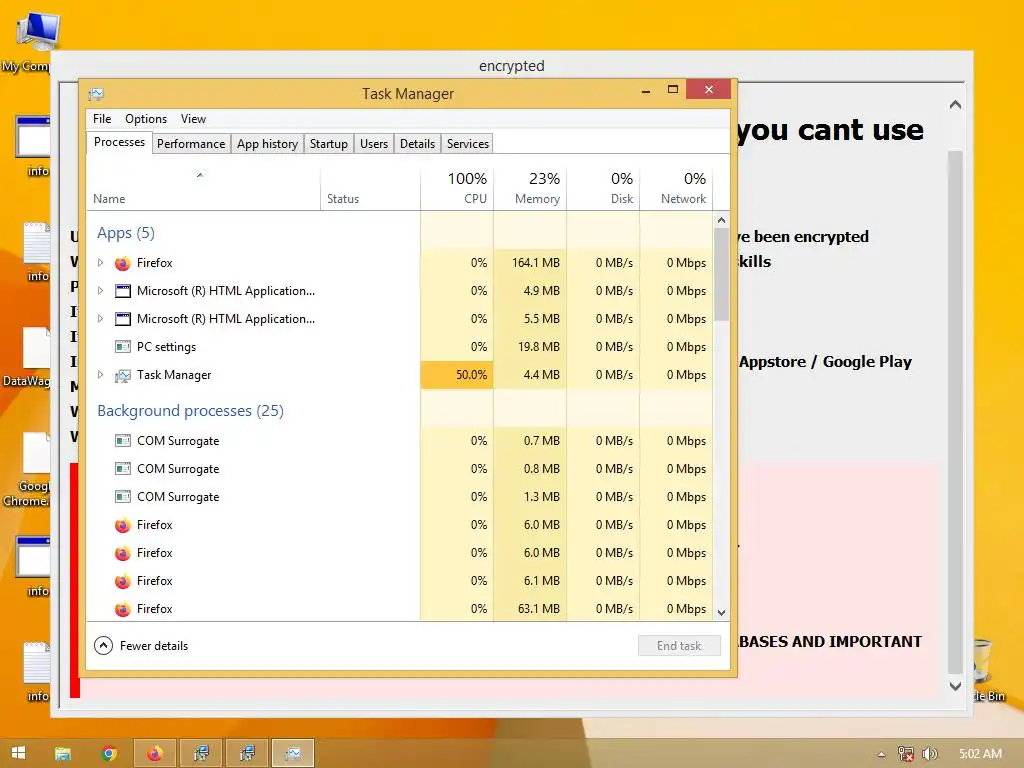The height and width of the screenshot is (768, 1024).
Task: Click process list scrollbar down arrow
Action: (722, 613)
